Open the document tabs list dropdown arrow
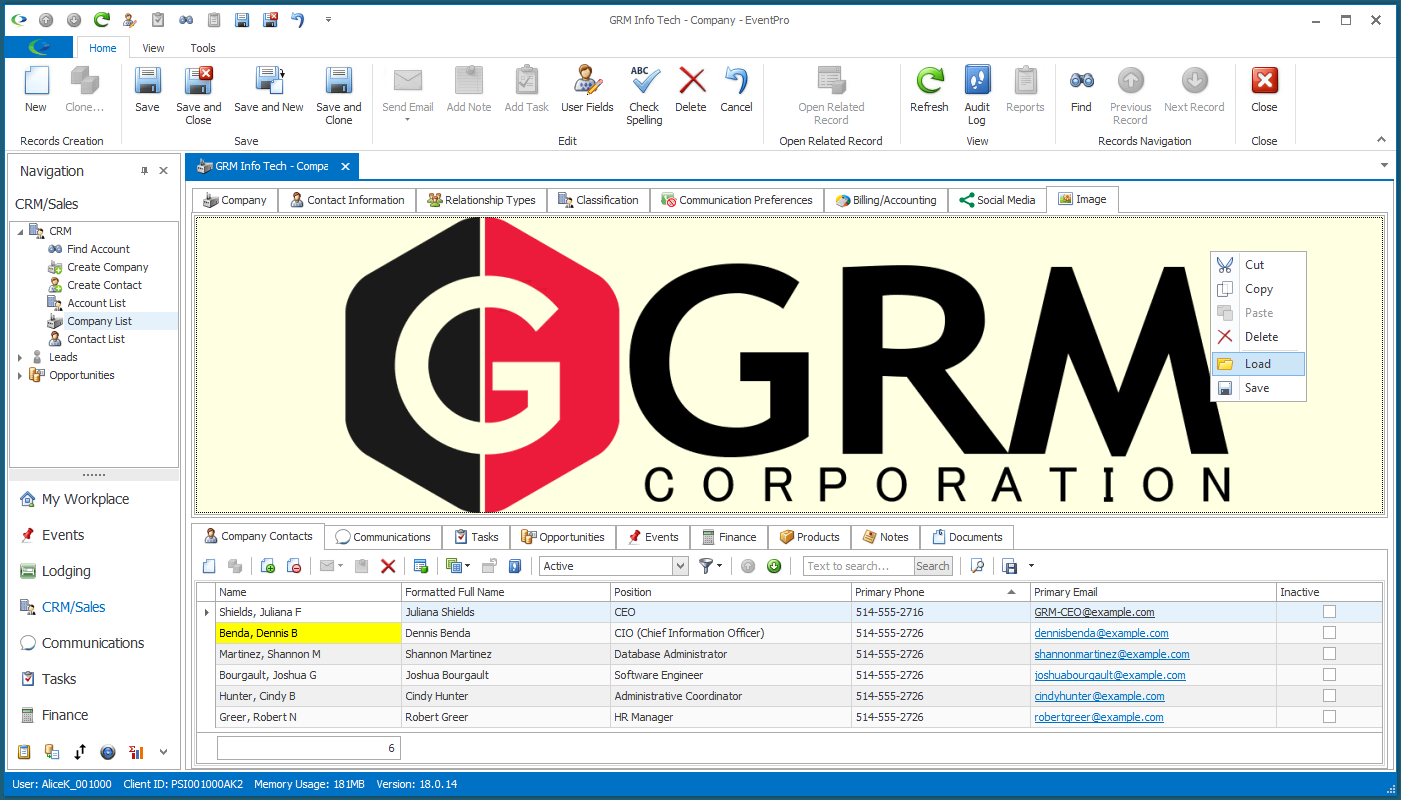 (x=1384, y=165)
